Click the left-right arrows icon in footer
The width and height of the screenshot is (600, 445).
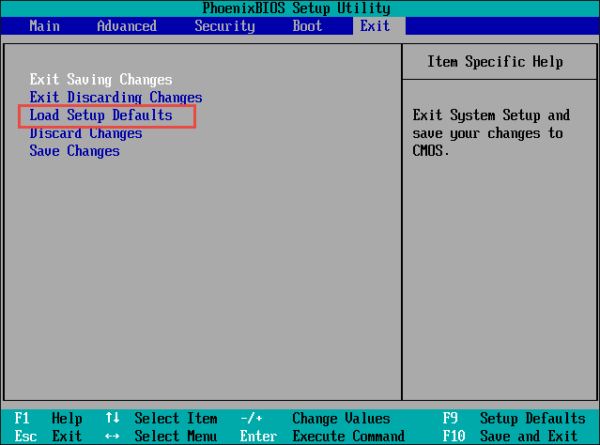(113, 436)
